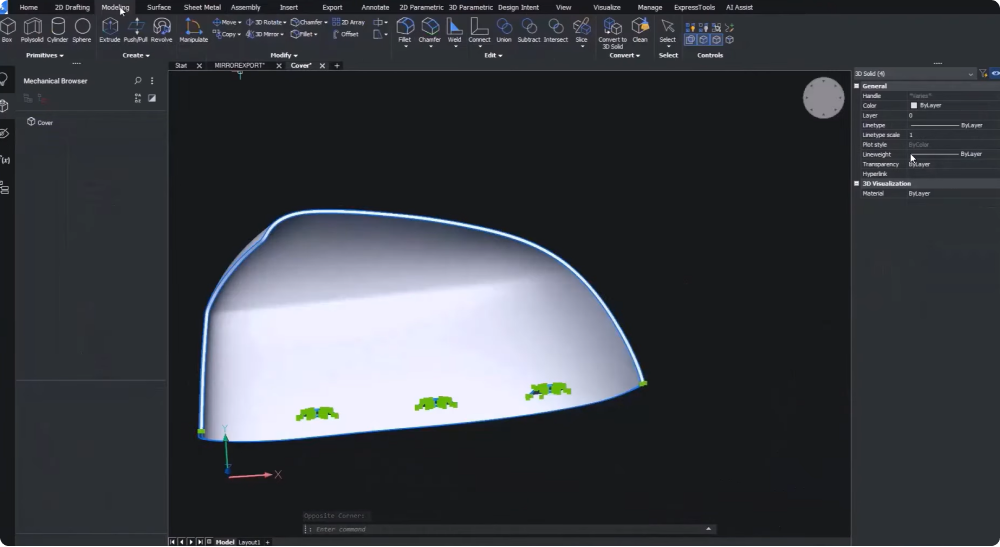Select the Connect tool
The image size is (1000, 547).
(479, 31)
